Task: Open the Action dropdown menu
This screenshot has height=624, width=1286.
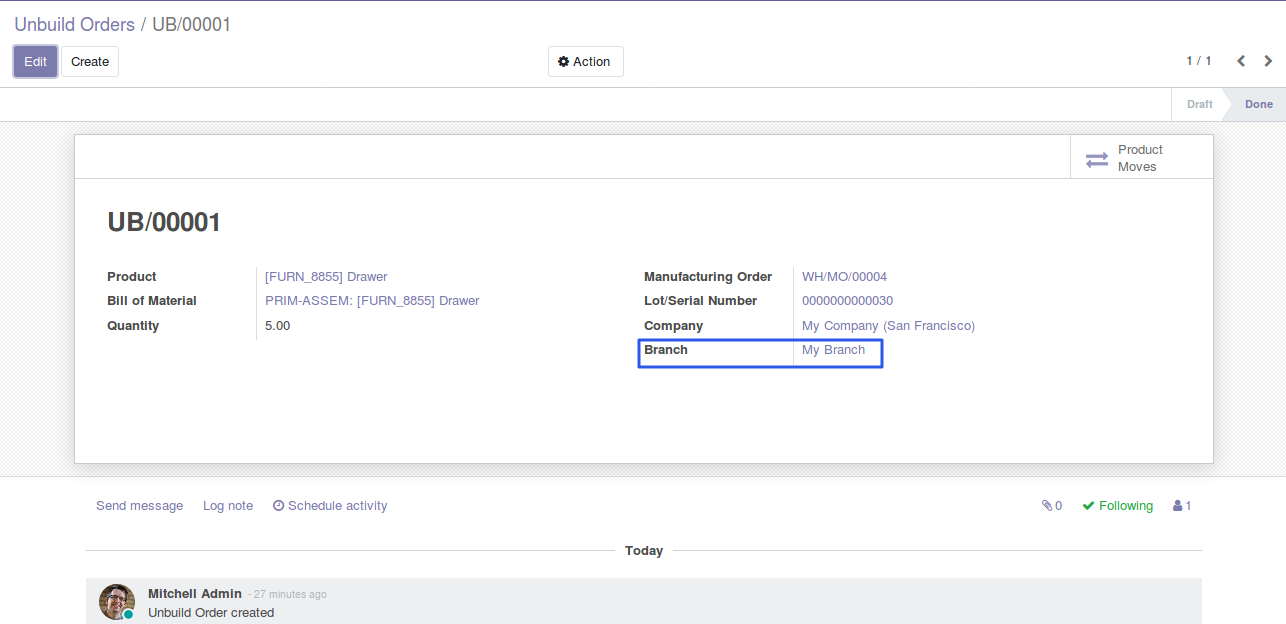Action: [585, 62]
